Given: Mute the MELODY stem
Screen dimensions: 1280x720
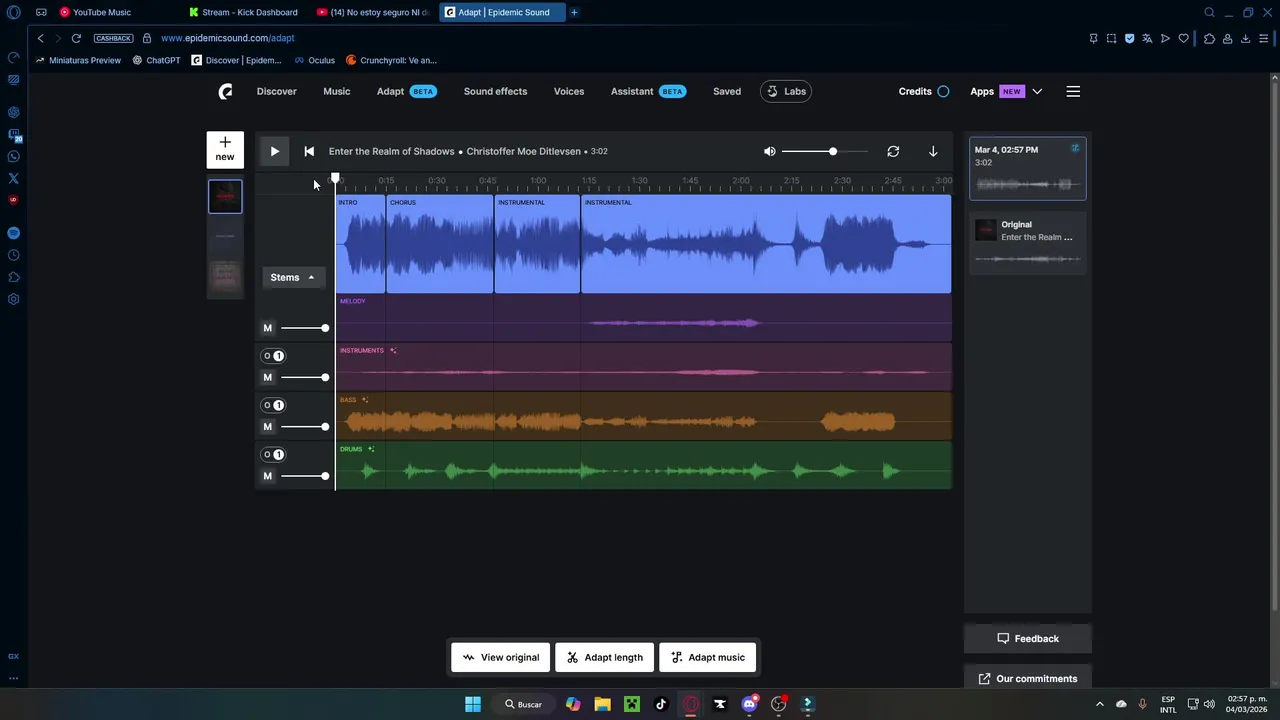Looking at the screenshot, I should click(267, 328).
